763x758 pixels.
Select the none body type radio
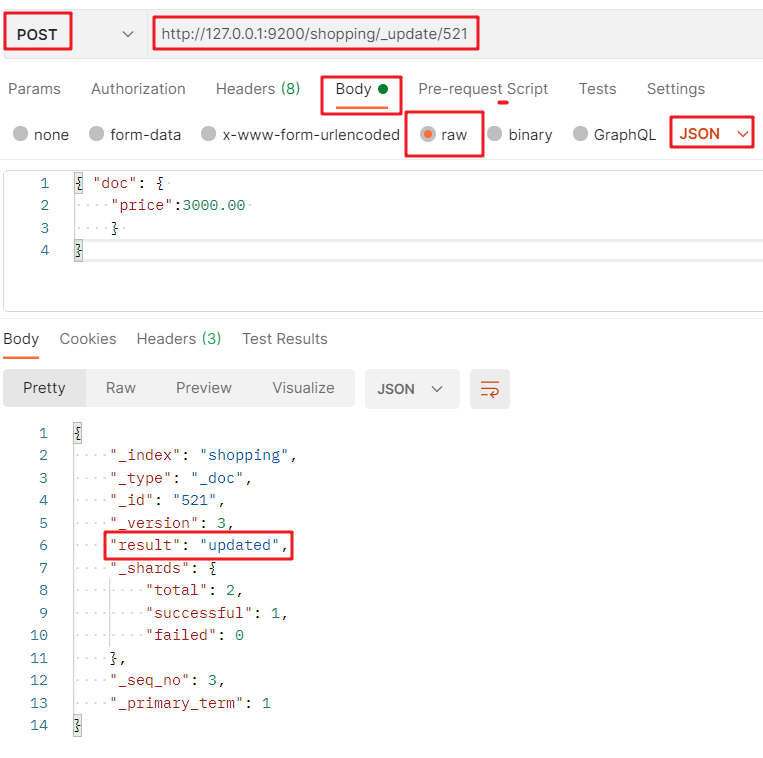(x=20, y=134)
